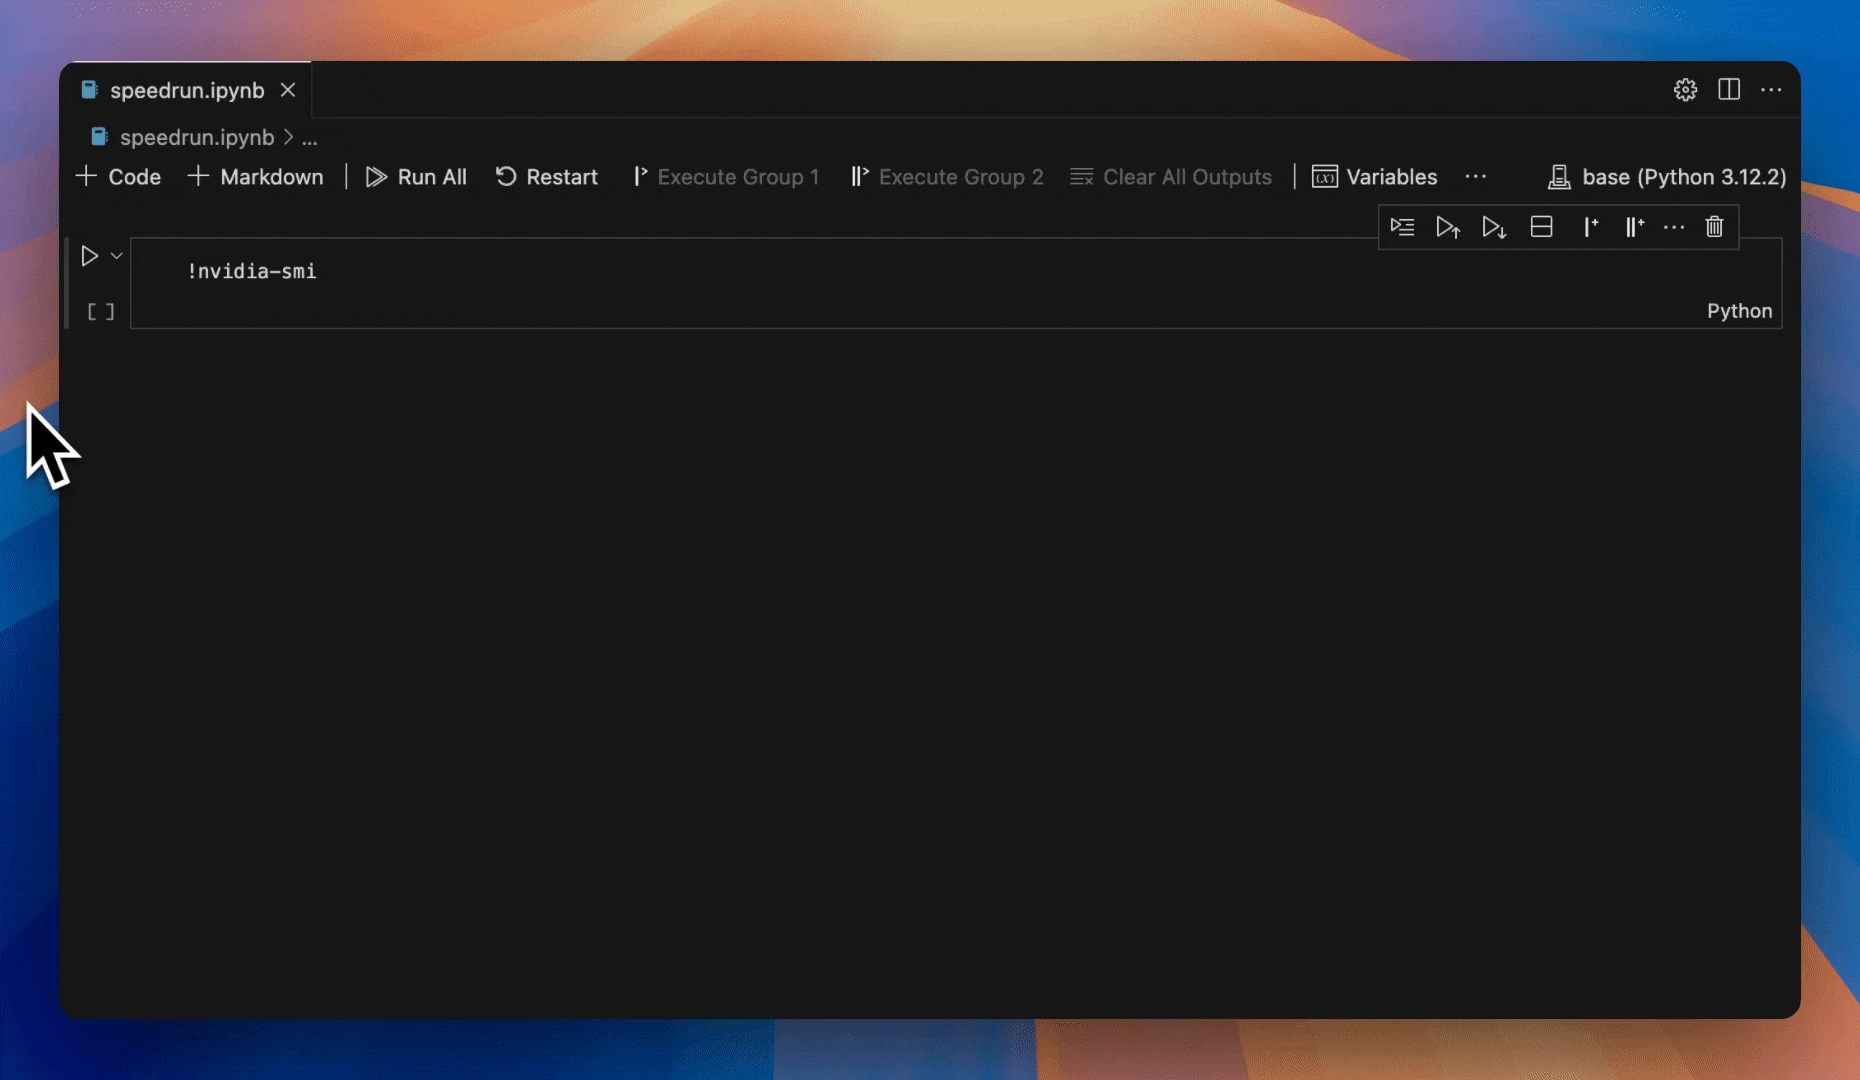Split the editor to the side
Viewport: 1860px width, 1080px height.
tap(1729, 90)
